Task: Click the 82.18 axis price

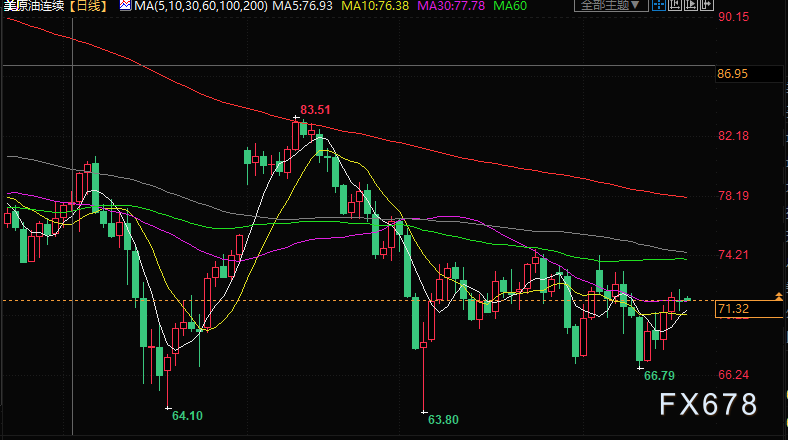Action: 734,136
